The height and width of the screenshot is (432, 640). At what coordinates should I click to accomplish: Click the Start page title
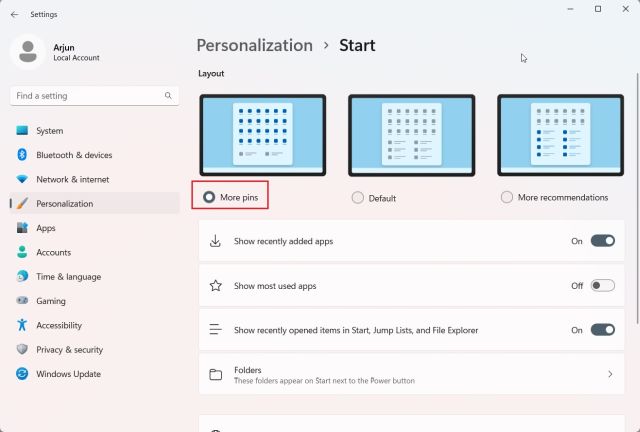pos(357,45)
